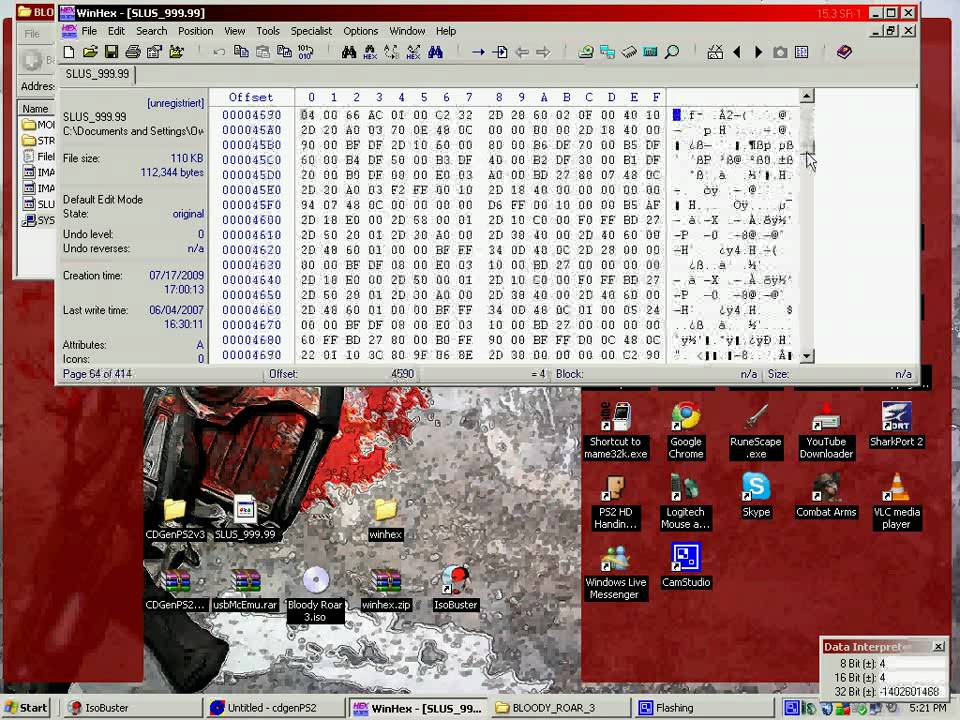
Task: Open the Skype desktop shortcut
Action: (756, 495)
